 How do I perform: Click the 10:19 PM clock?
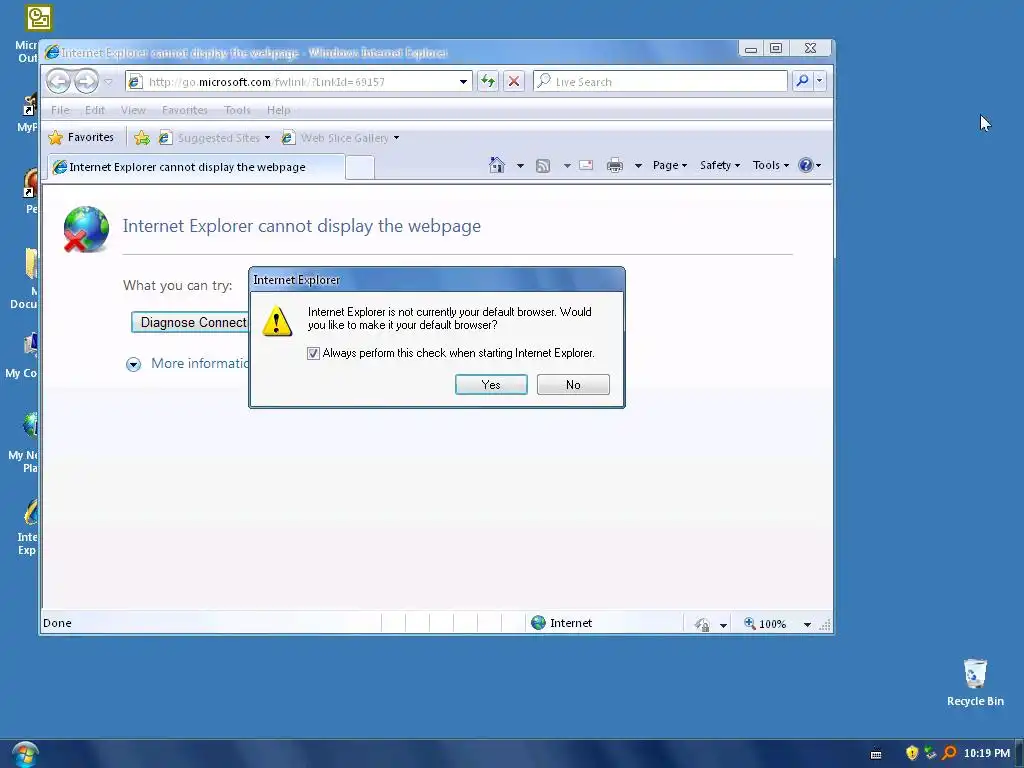tap(986, 753)
